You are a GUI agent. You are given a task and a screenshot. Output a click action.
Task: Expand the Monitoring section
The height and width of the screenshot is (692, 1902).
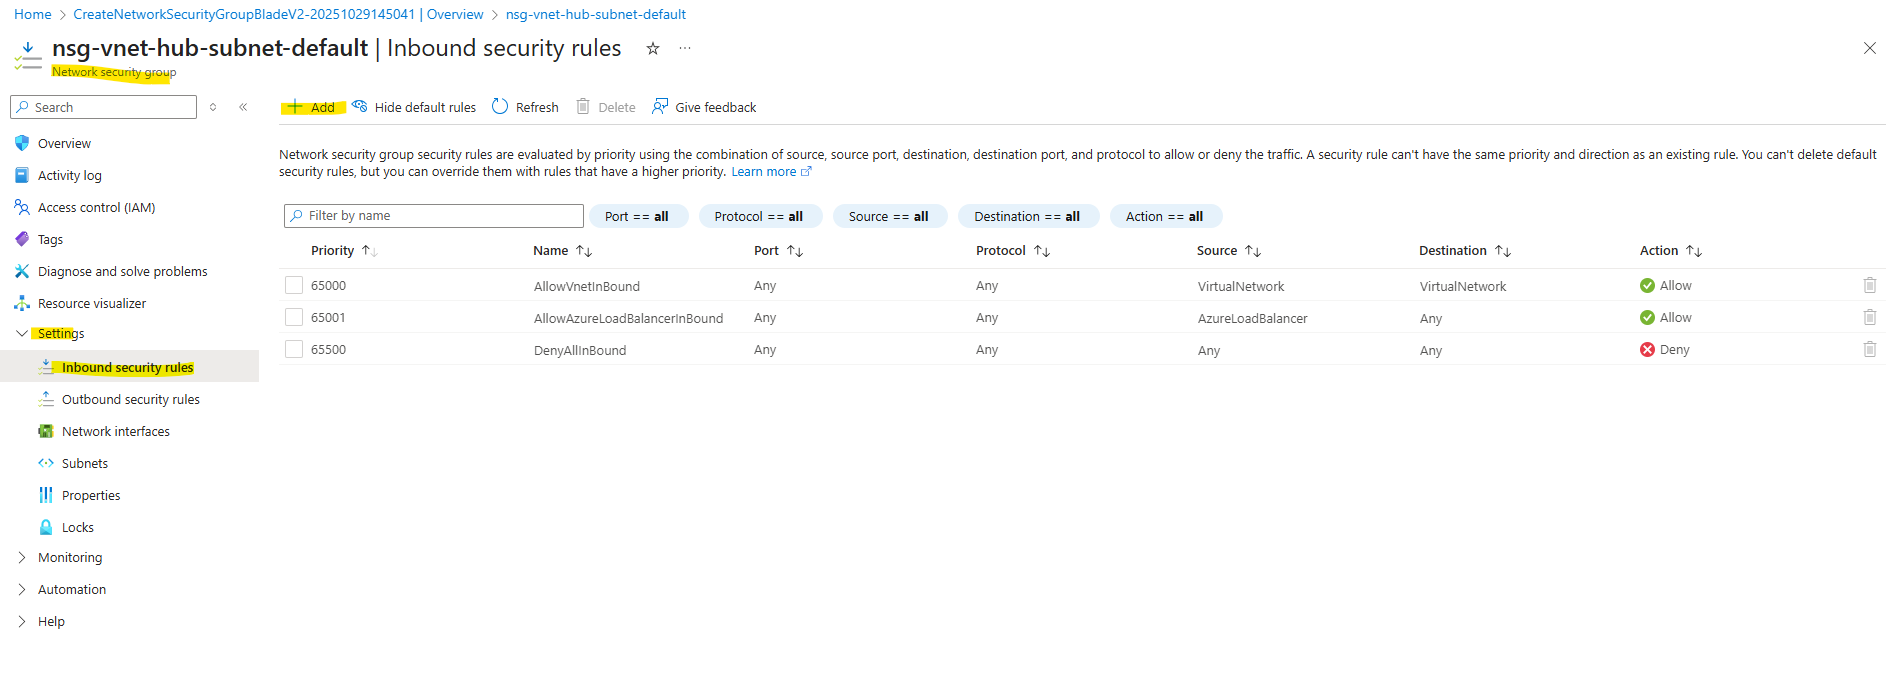[22, 557]
